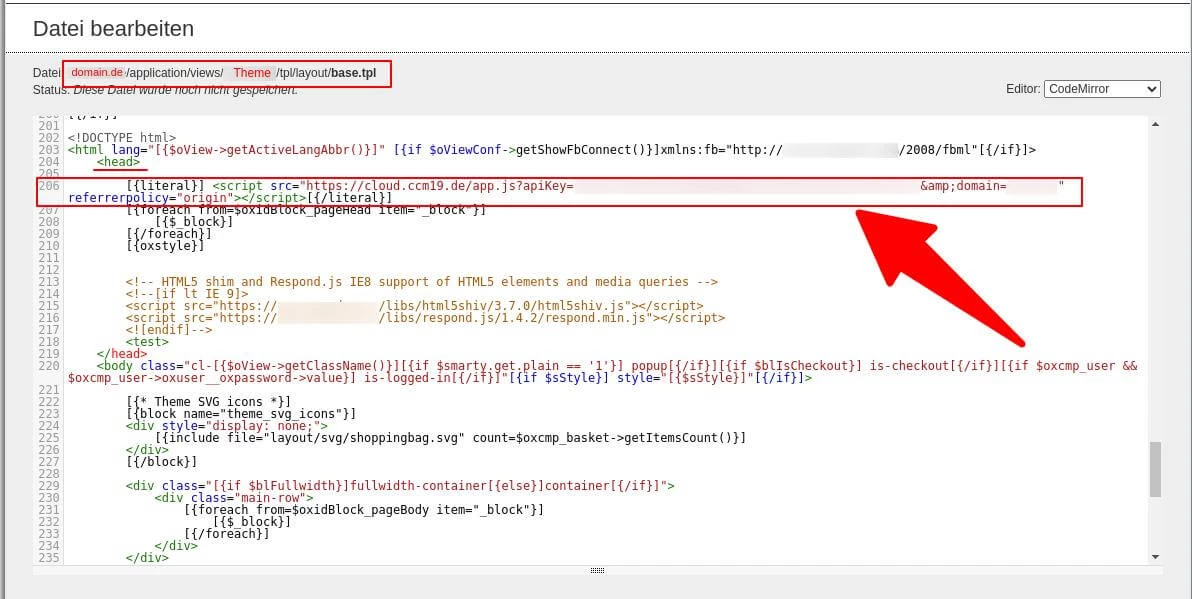The width and height of the screenshot is (1192, 599).
Task: Place cursor on the <test> tag
Action: click(147, 342)
